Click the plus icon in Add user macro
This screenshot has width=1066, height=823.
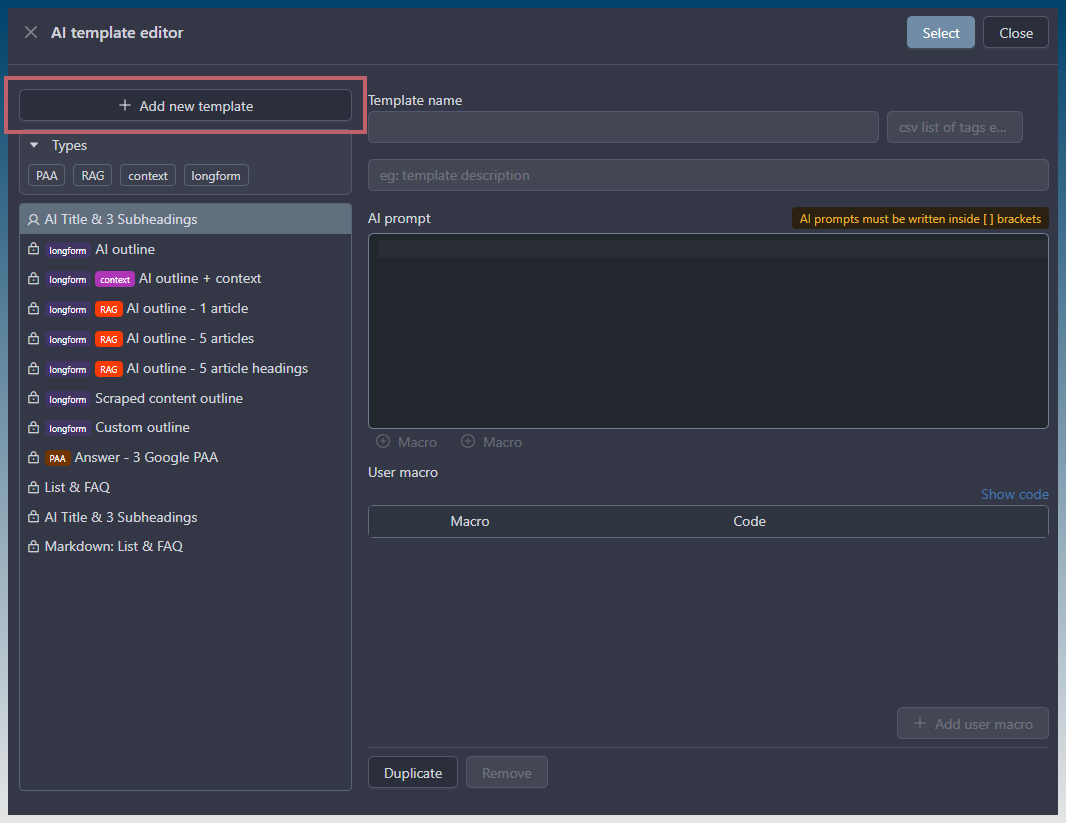[x=920, y=723]
